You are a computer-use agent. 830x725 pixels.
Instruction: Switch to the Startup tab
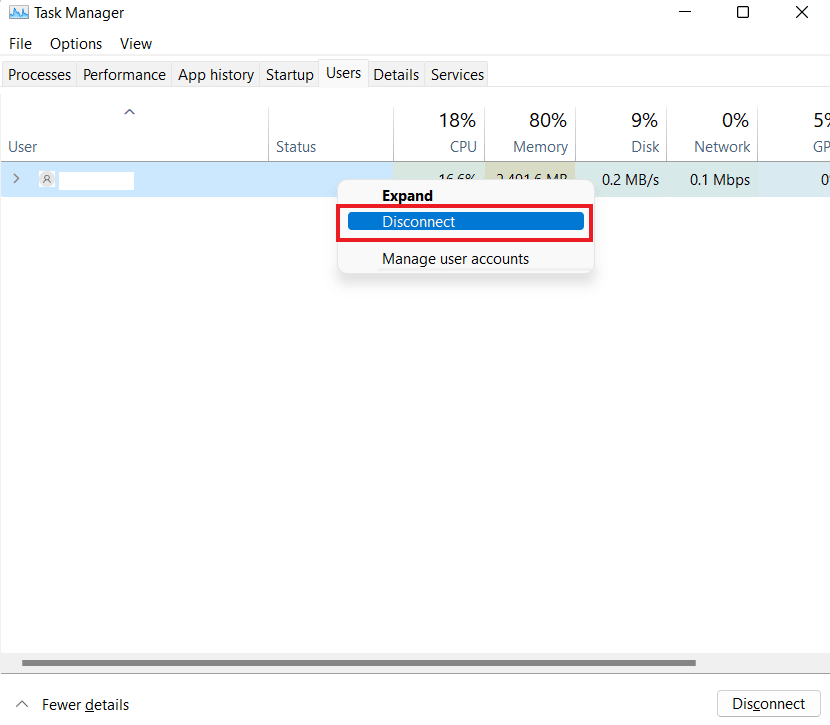pos(290,75)
